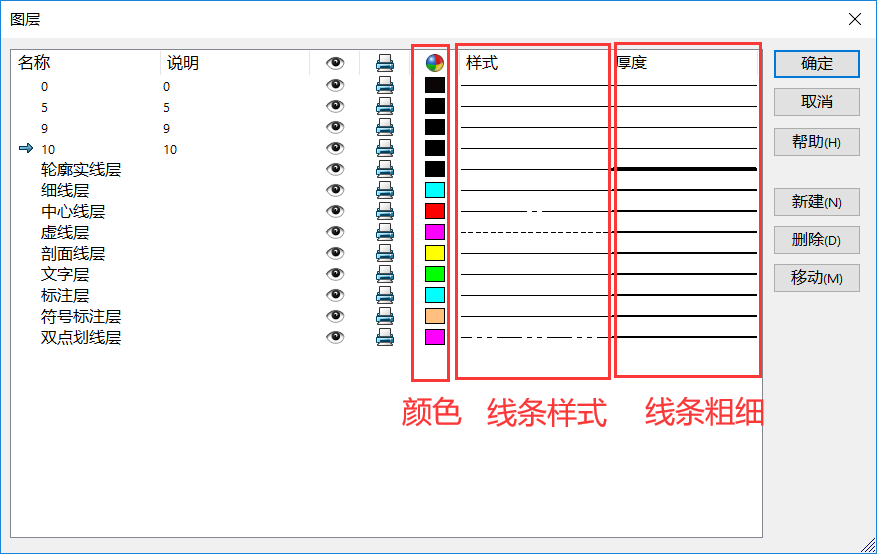
Task: Hide layer 9 with eye icon
Action: click(x=335, y=127)
